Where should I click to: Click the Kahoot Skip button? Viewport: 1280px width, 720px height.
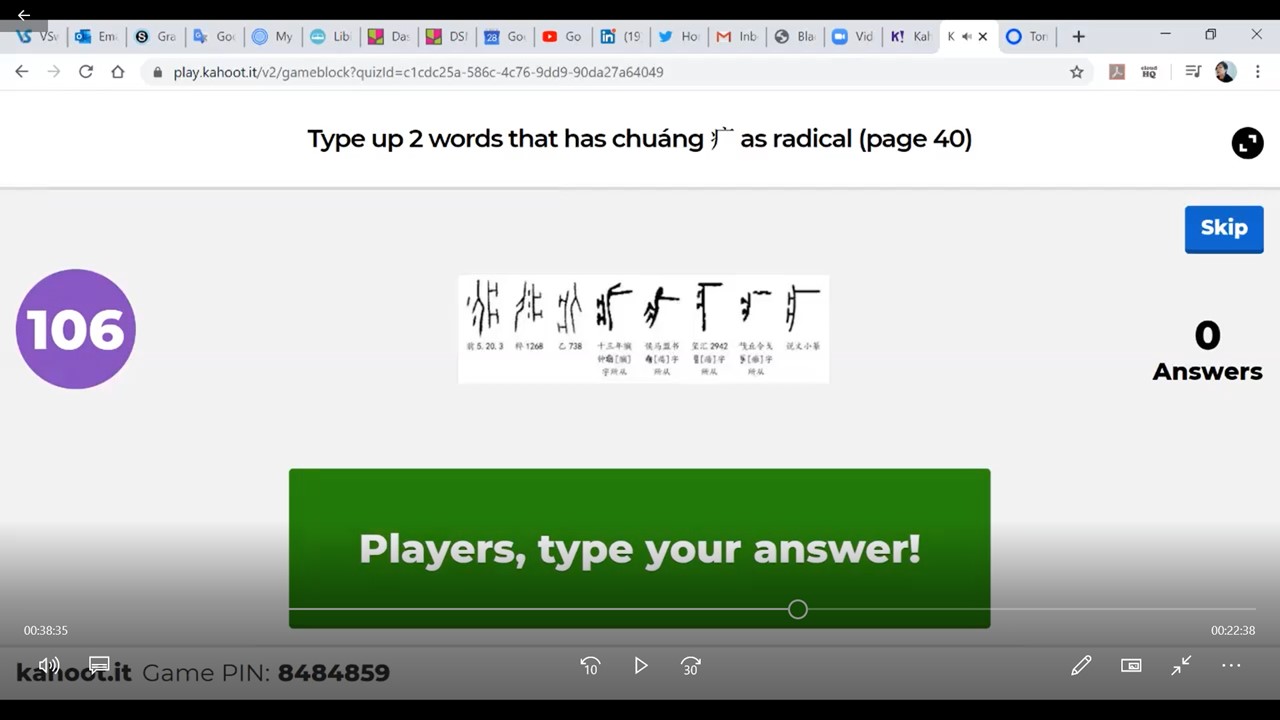click(1223, 228)
